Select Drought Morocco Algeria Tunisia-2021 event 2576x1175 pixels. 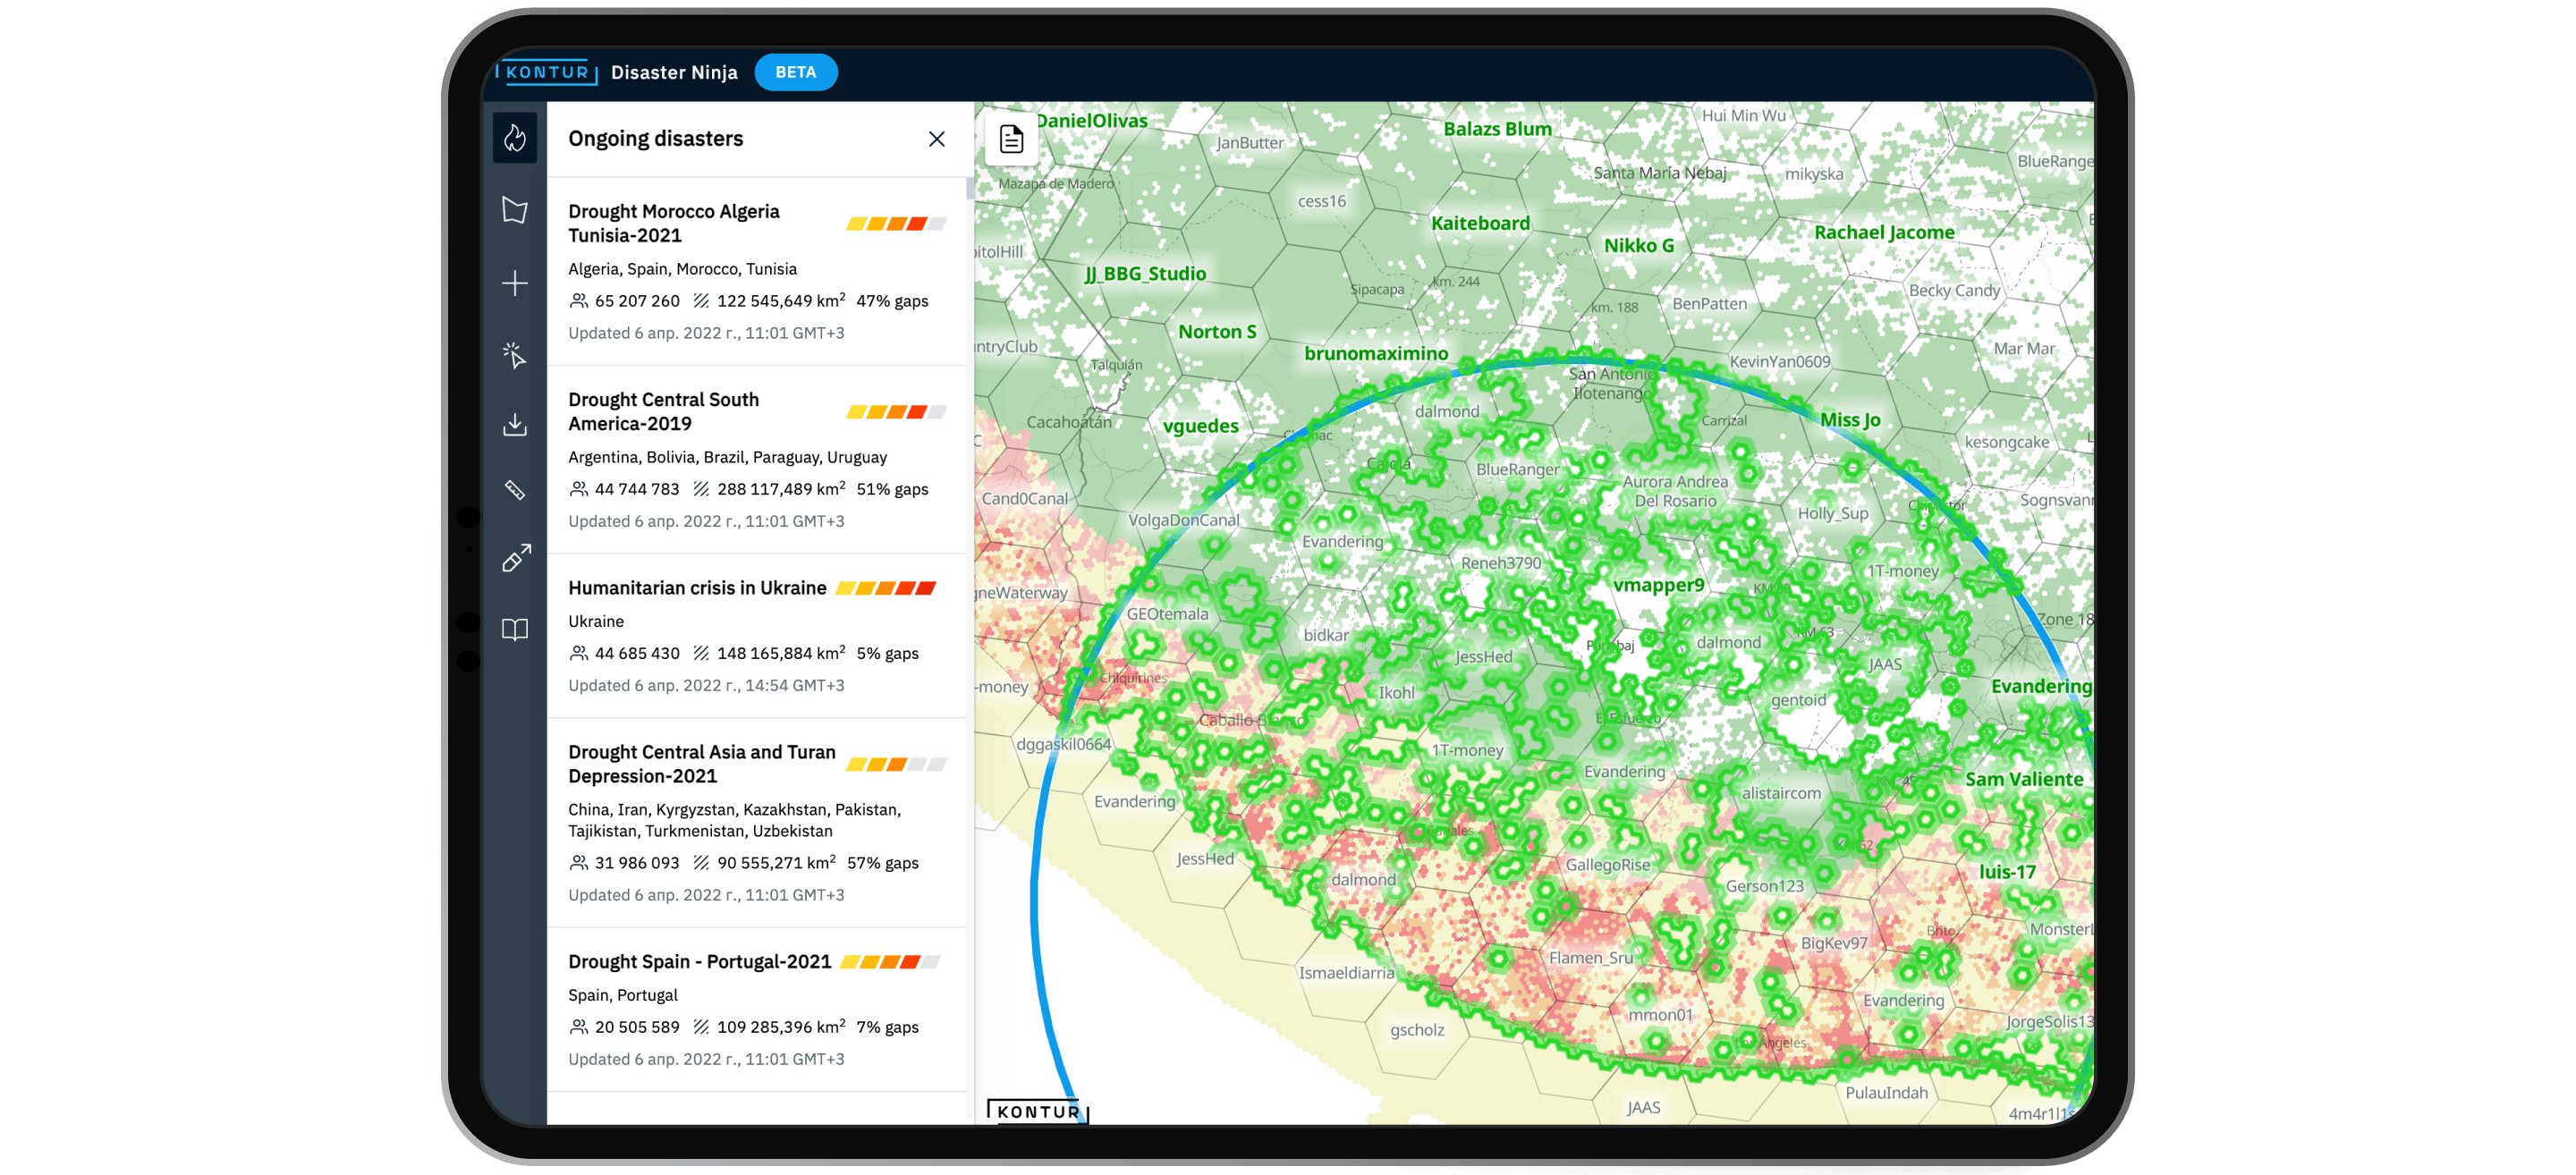coord(673,223)
